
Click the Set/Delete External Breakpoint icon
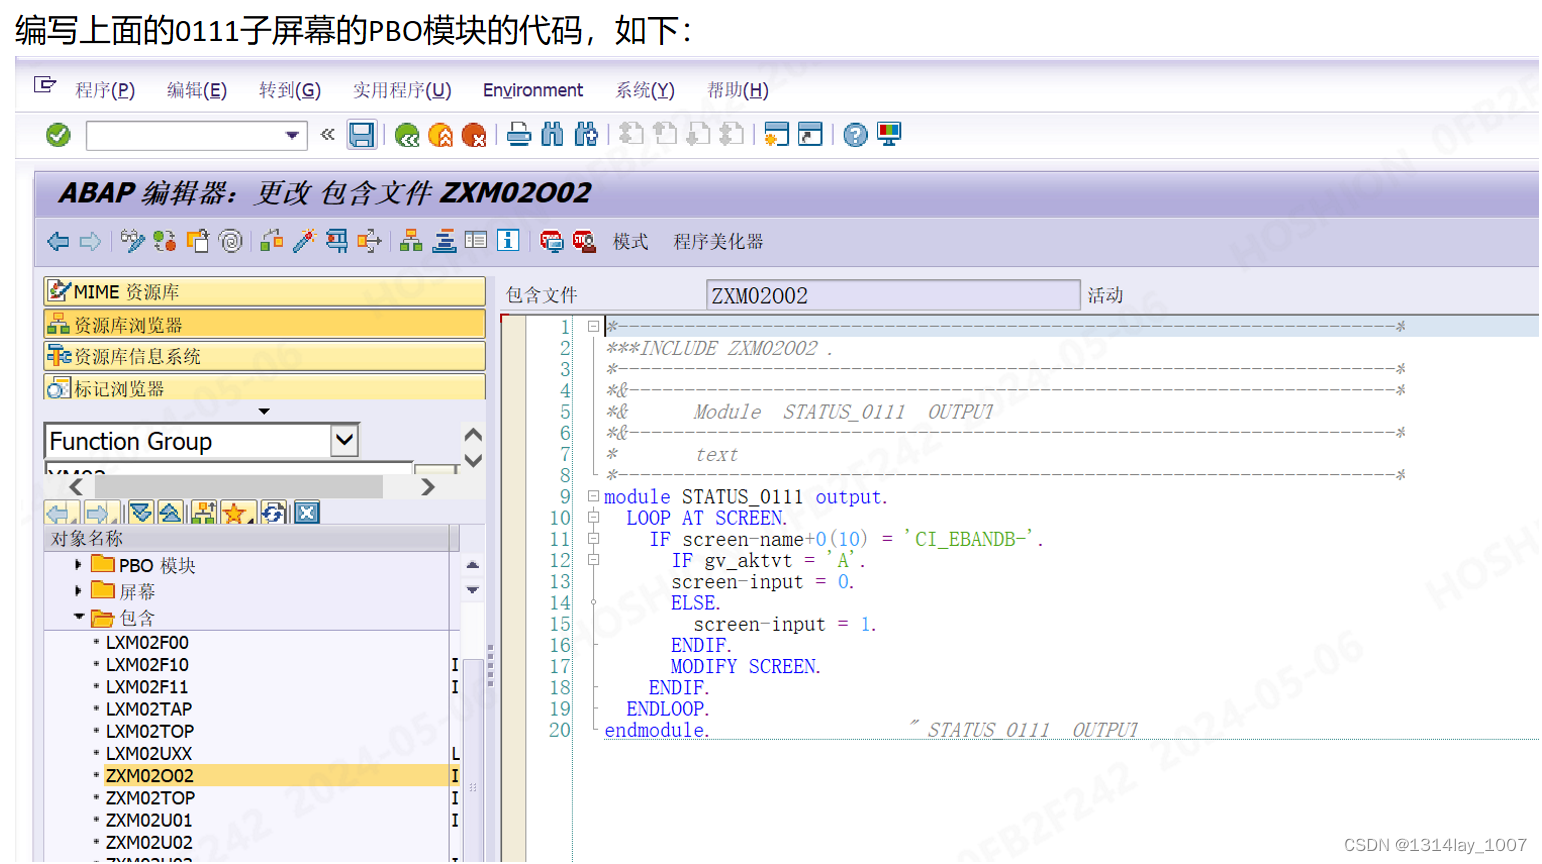pyautogui.click(x=584, y=241)
